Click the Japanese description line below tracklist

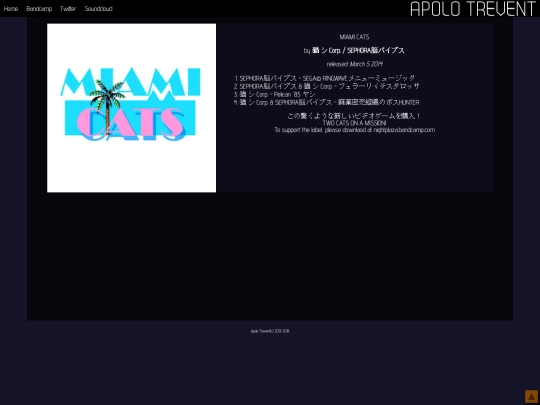tap(354, 116)
